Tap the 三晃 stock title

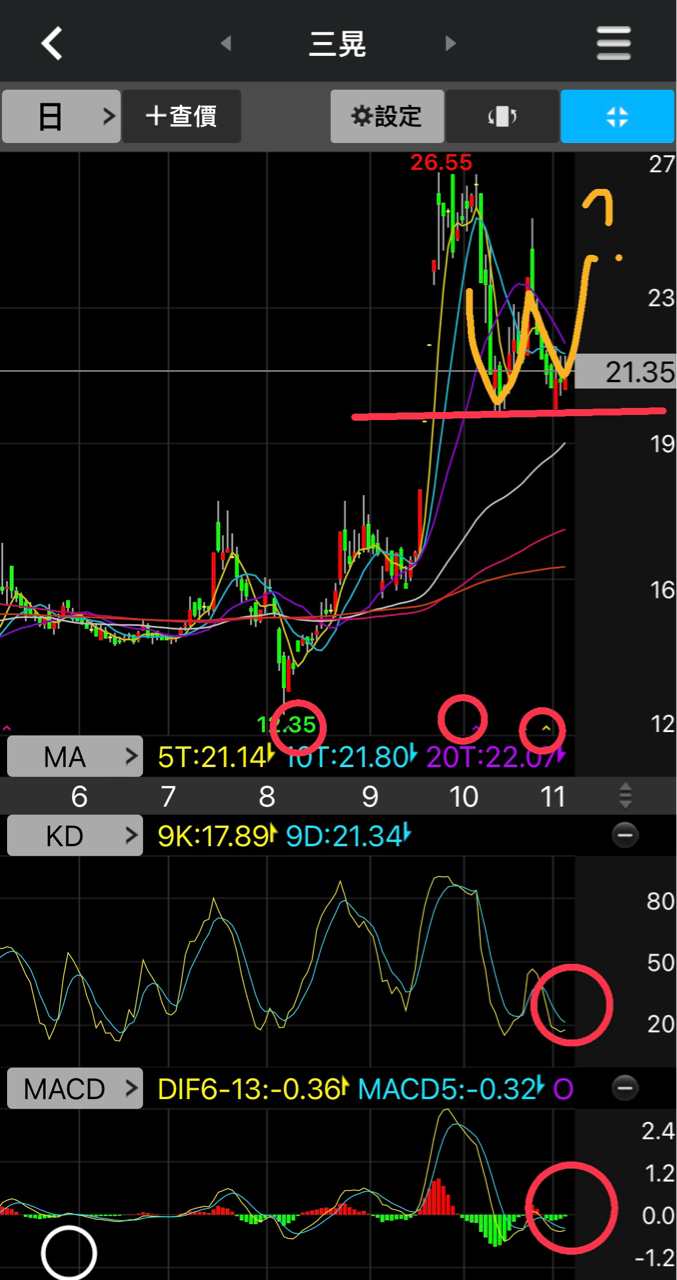(337, 44)
